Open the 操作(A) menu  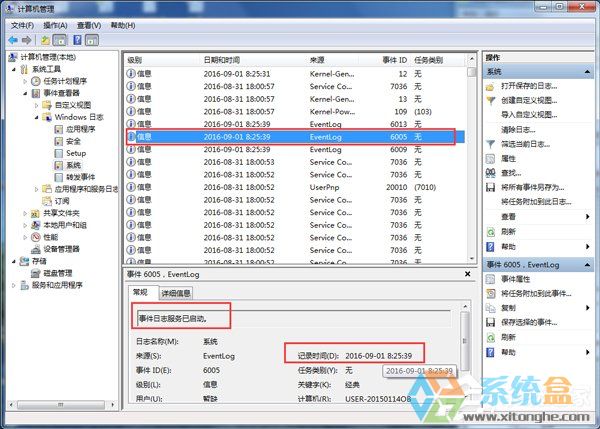tap(55, 26)
